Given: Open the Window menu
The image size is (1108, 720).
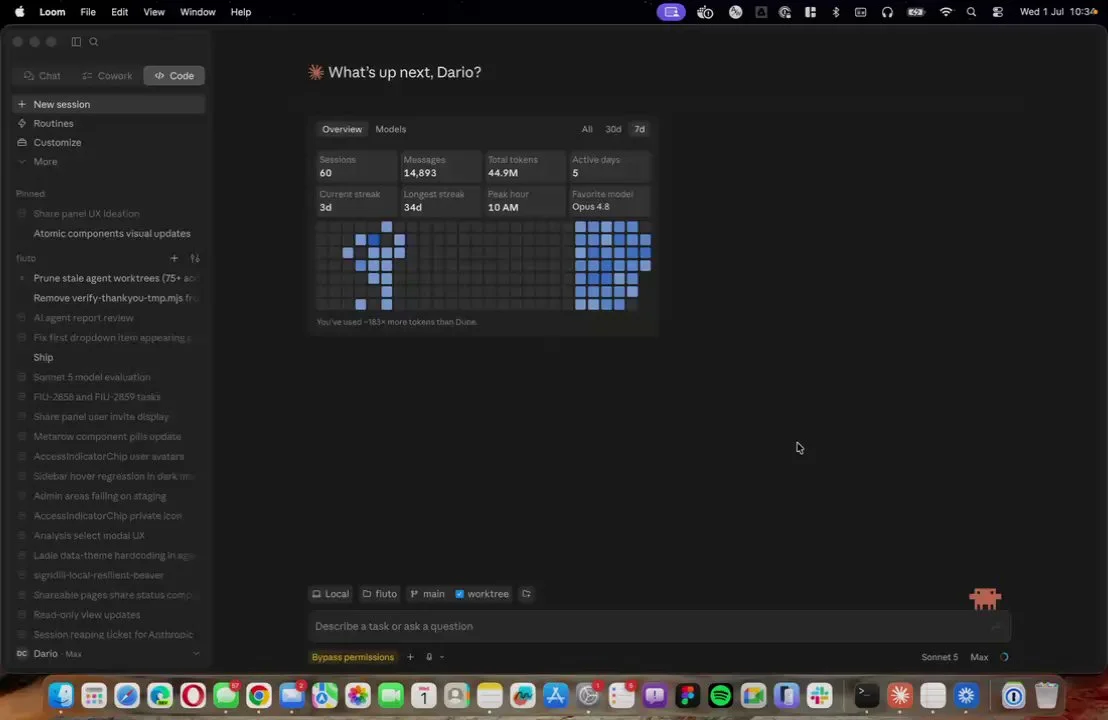Looking at the screenshot, I should [x=197, y=12].
